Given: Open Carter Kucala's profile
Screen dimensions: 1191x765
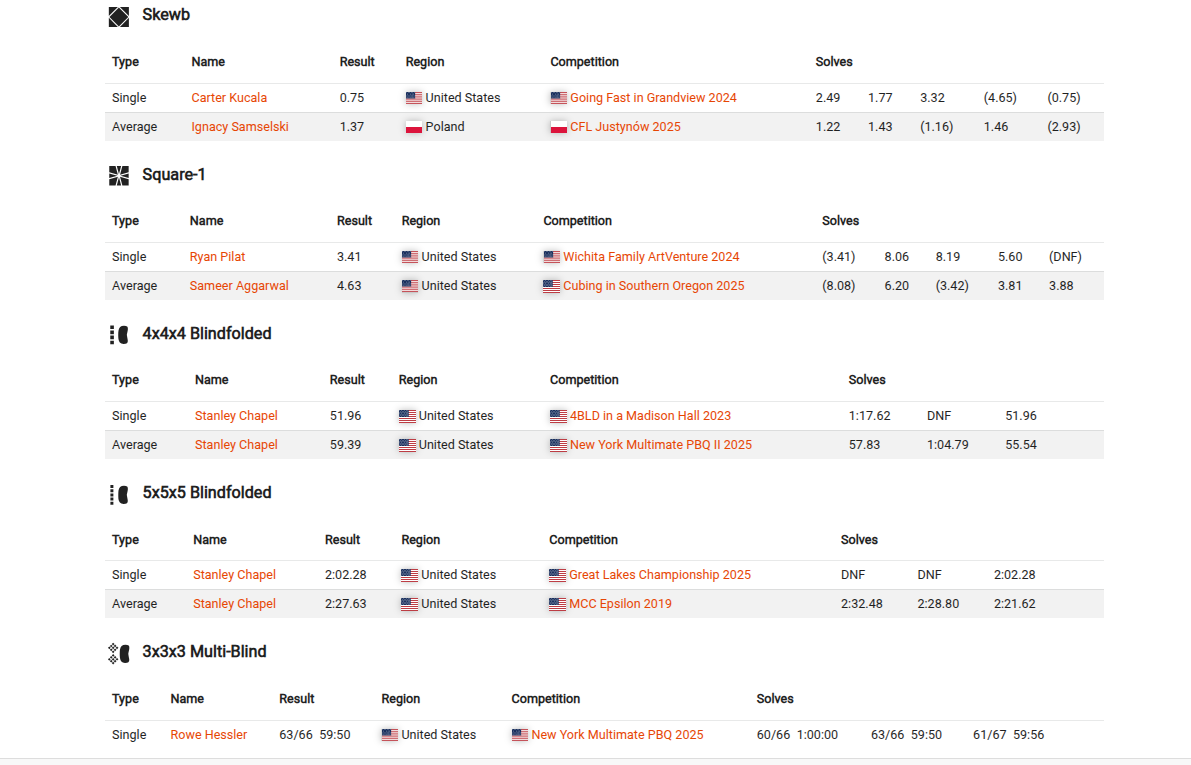Looking at the screenshot, I should (229, 98).
